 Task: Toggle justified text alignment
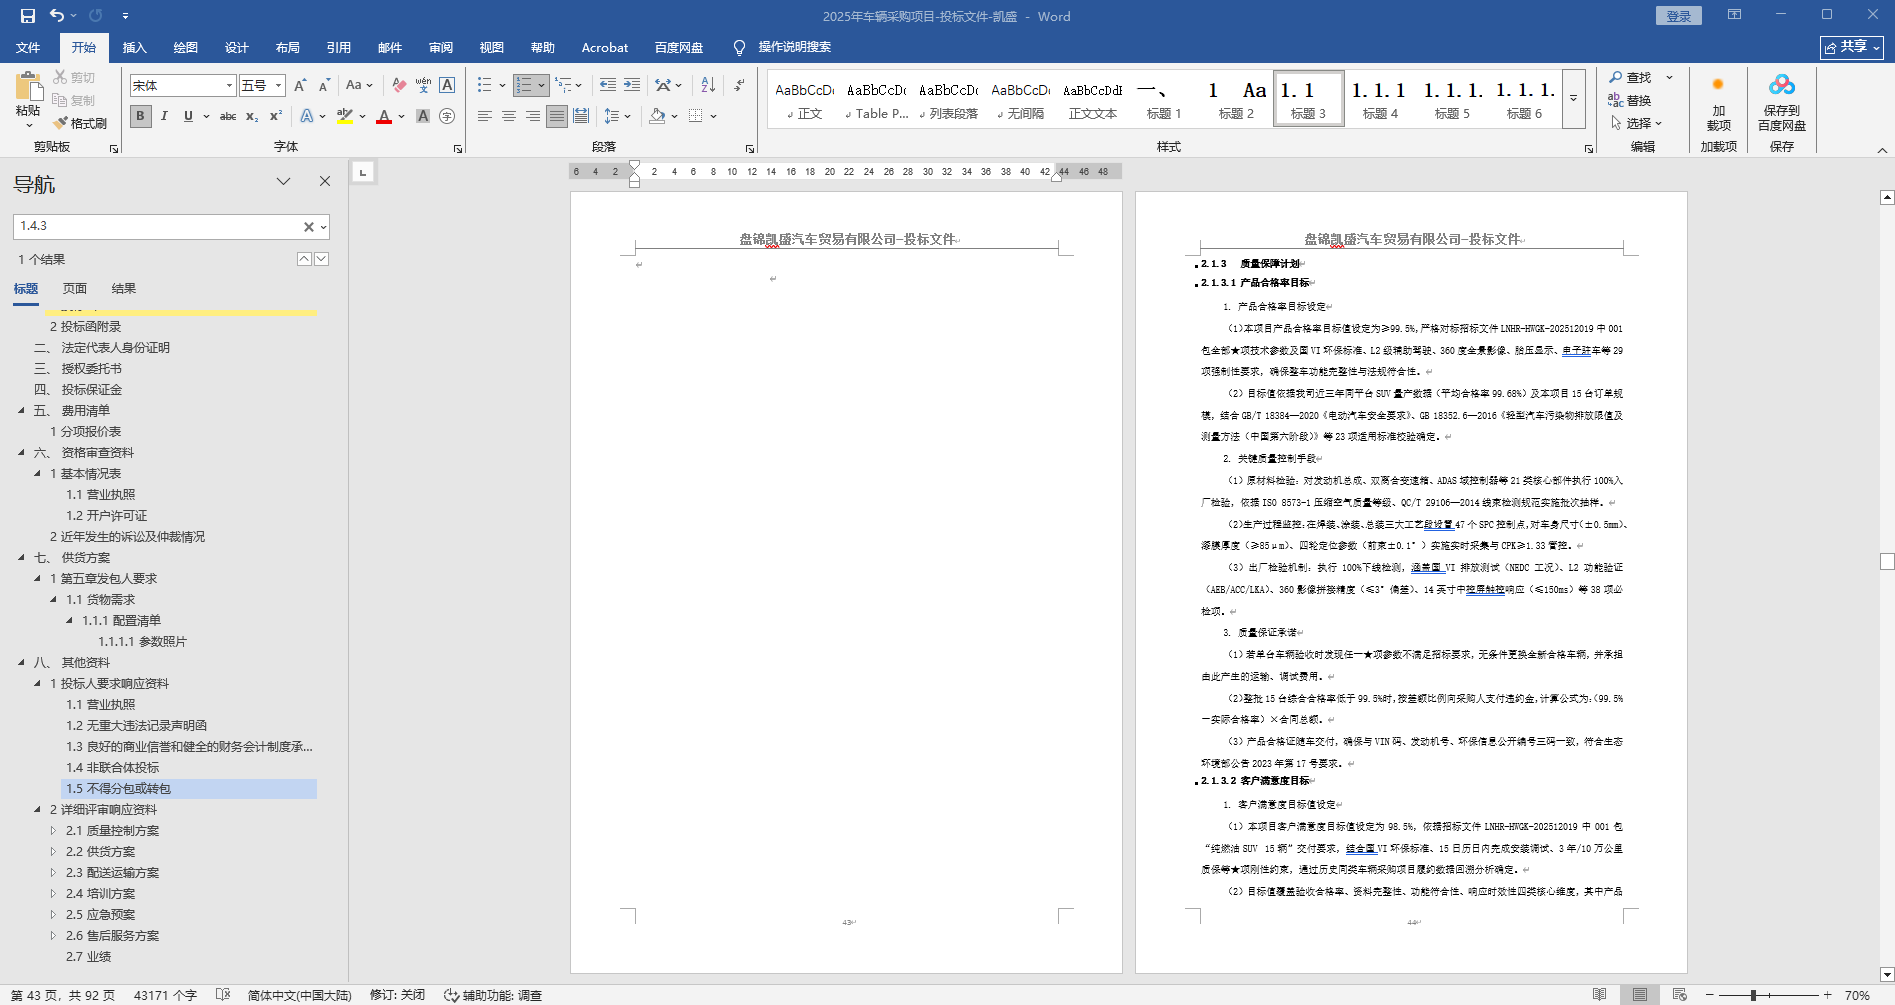click(x=557, y=116)
